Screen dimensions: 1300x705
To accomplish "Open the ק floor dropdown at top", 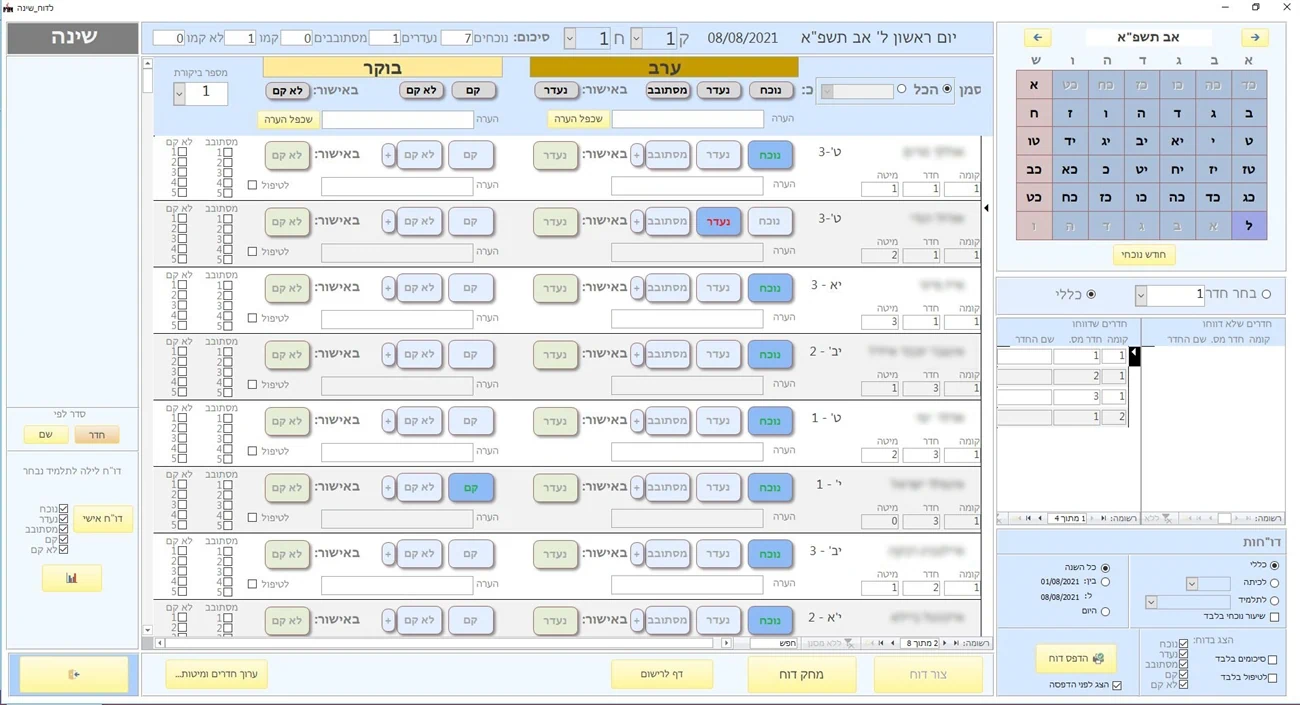I will click(636, 39).
